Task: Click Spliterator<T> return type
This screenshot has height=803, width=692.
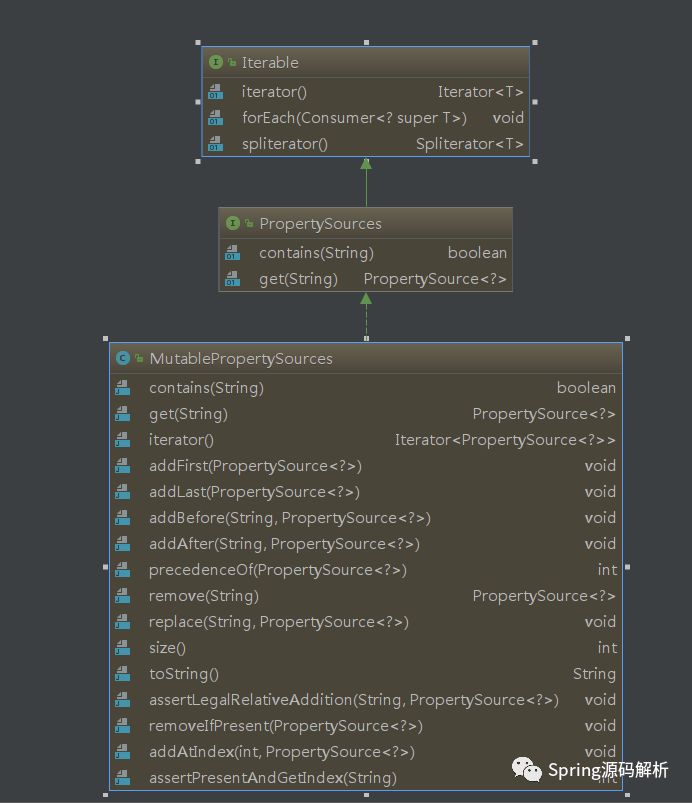Action: [x=470, y=144]
